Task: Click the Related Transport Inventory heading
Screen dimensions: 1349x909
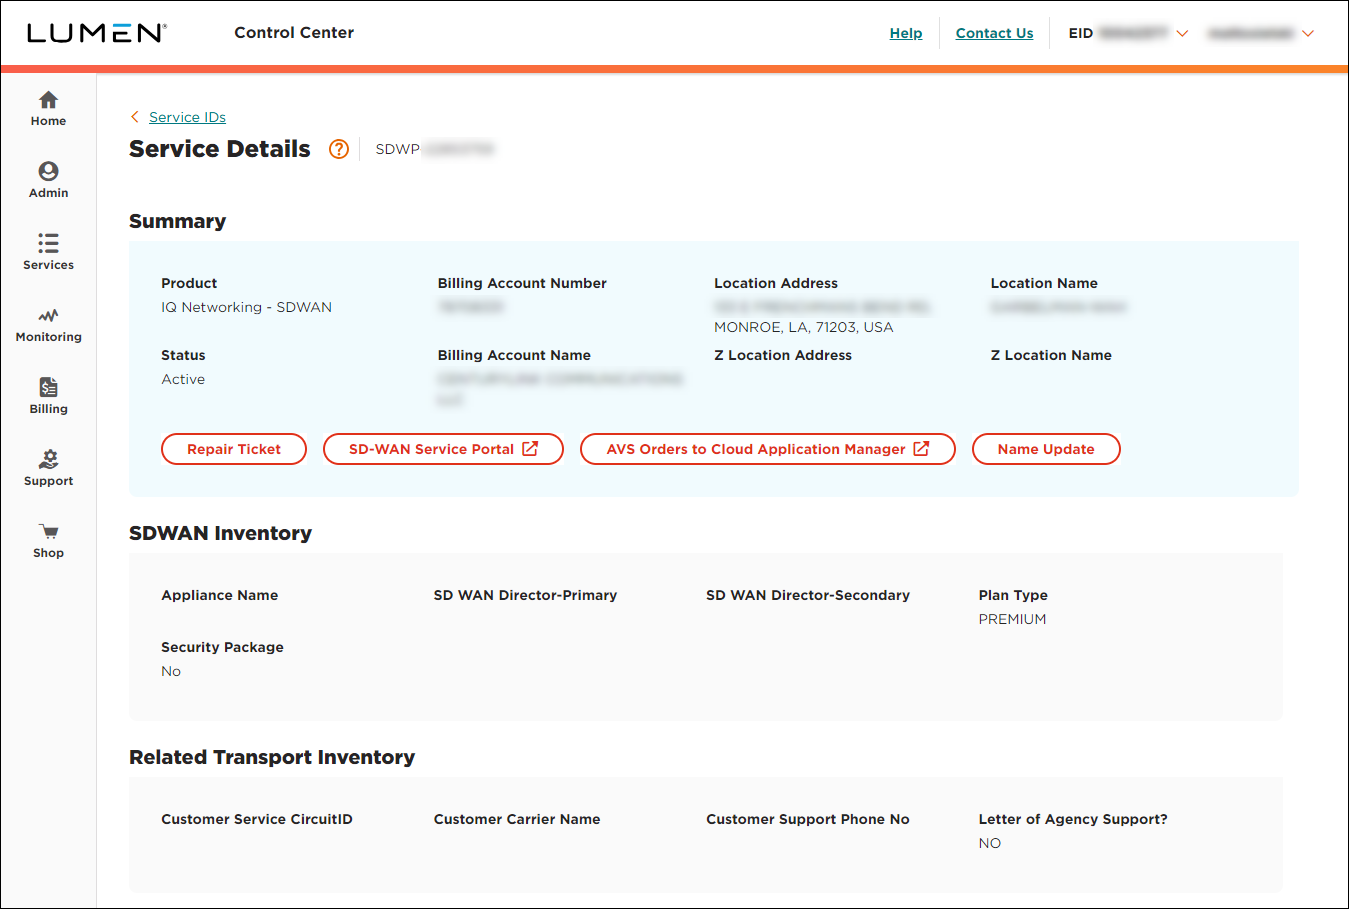Action: click(272, 757)
